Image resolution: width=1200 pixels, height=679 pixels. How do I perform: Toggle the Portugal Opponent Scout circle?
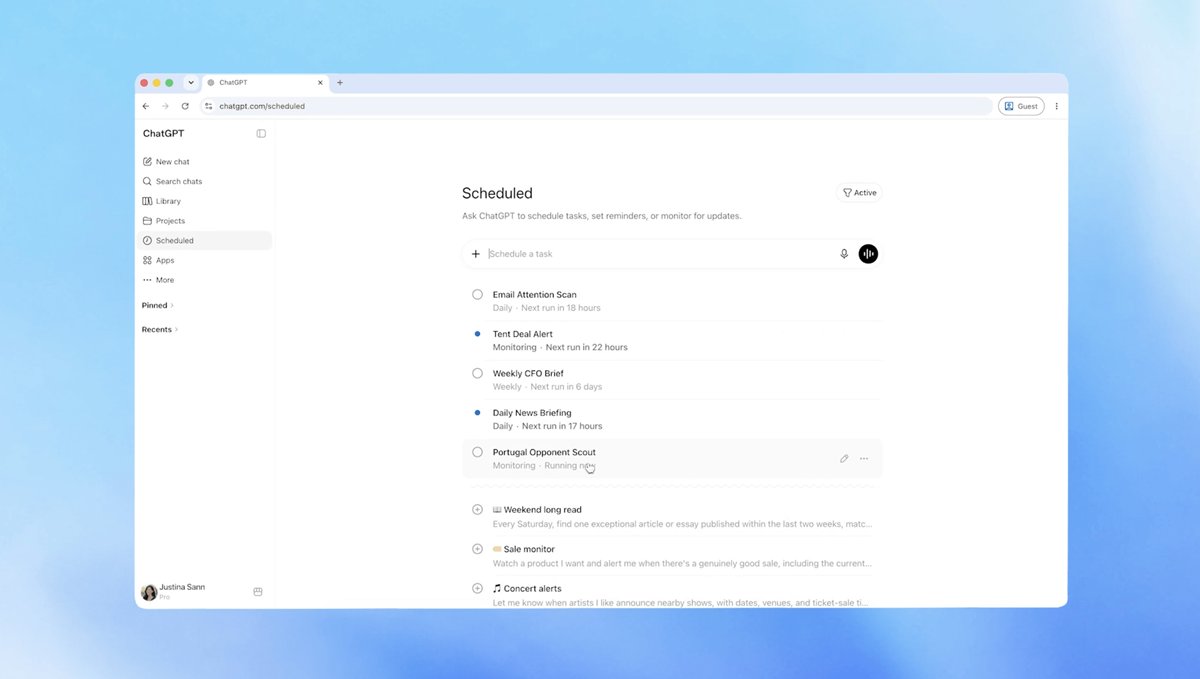click(x=477, y=452)
